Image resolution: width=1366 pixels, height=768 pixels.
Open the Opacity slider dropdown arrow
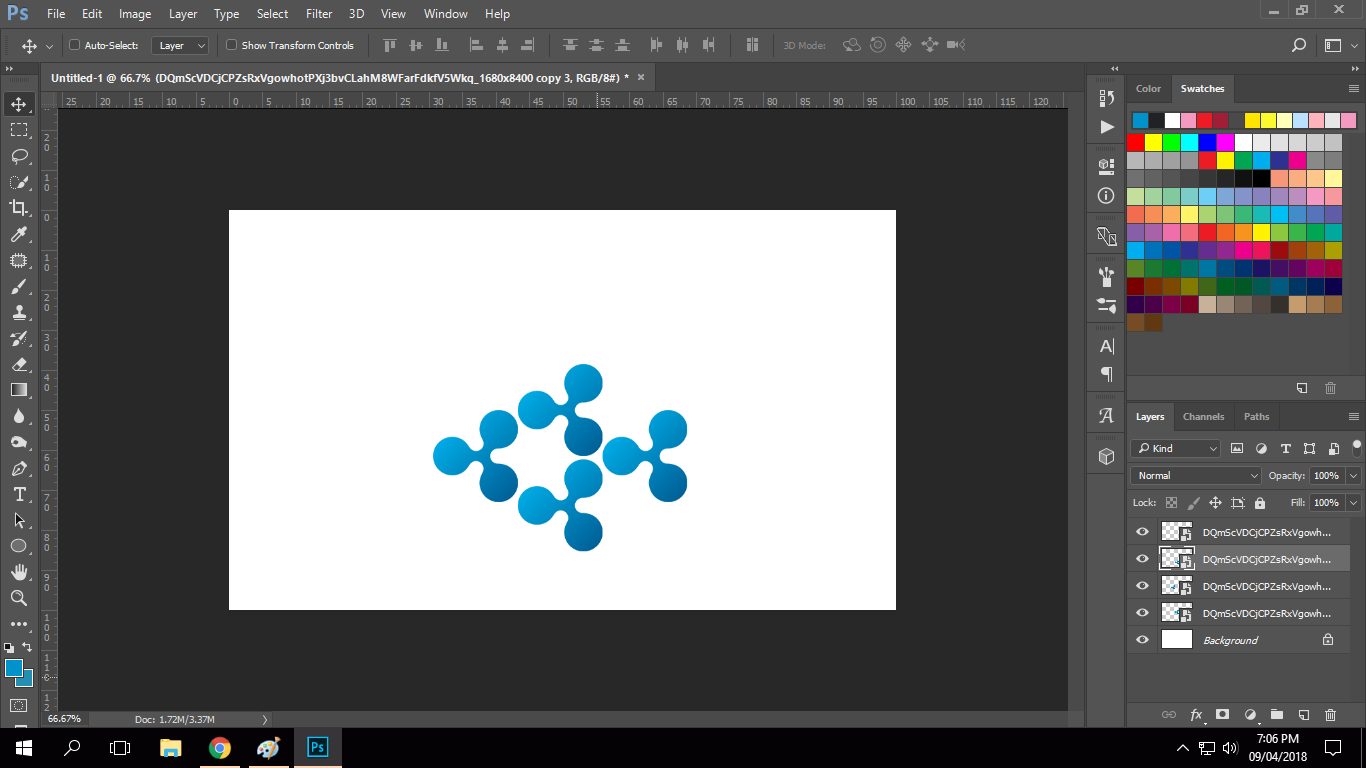1353,476
